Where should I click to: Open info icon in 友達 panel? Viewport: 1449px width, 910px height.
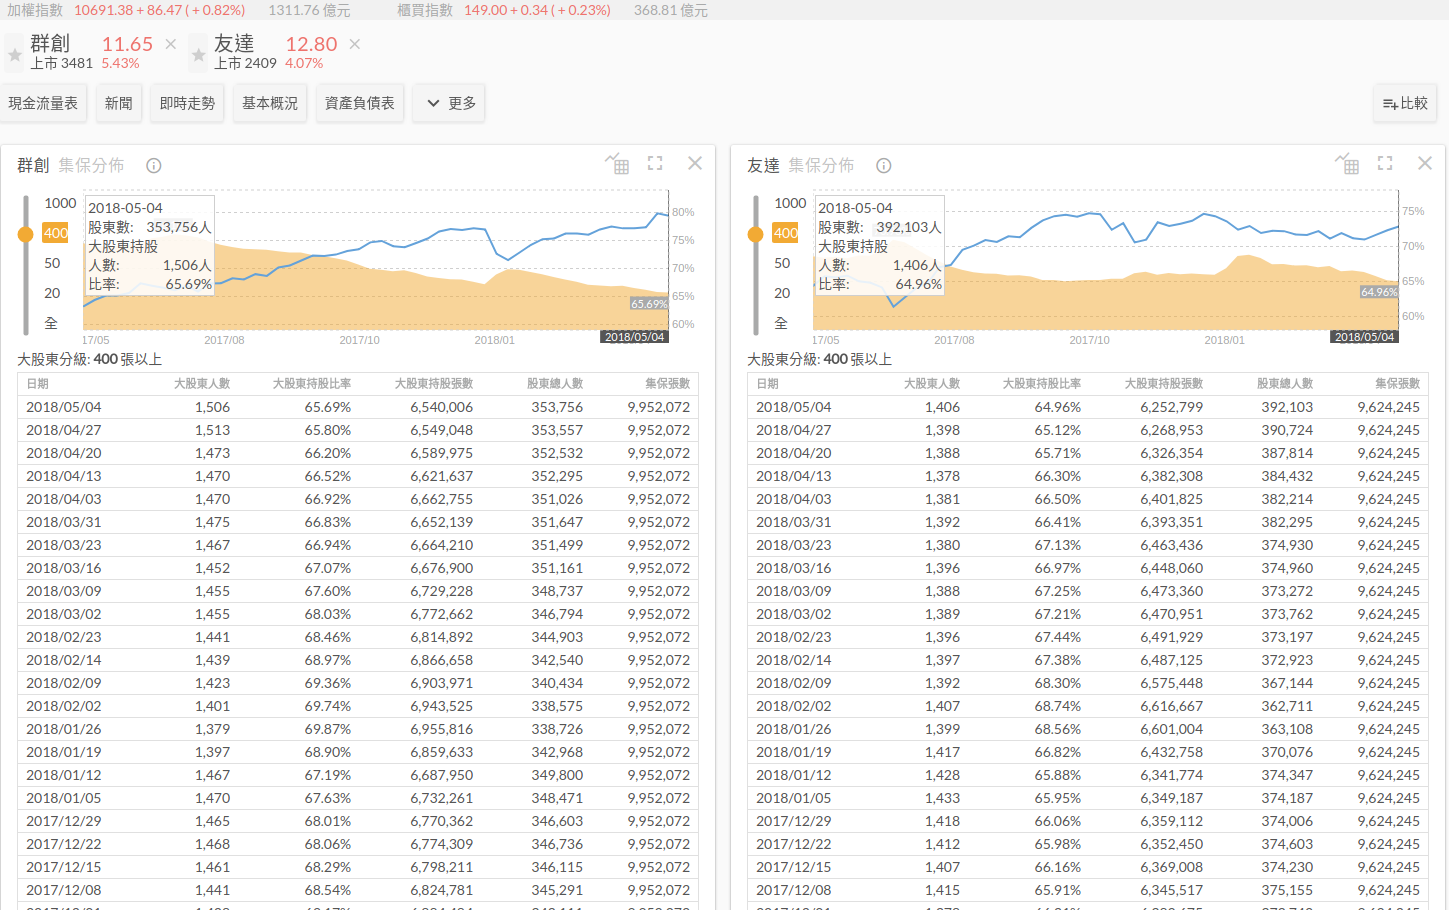[x=884, y=166]
